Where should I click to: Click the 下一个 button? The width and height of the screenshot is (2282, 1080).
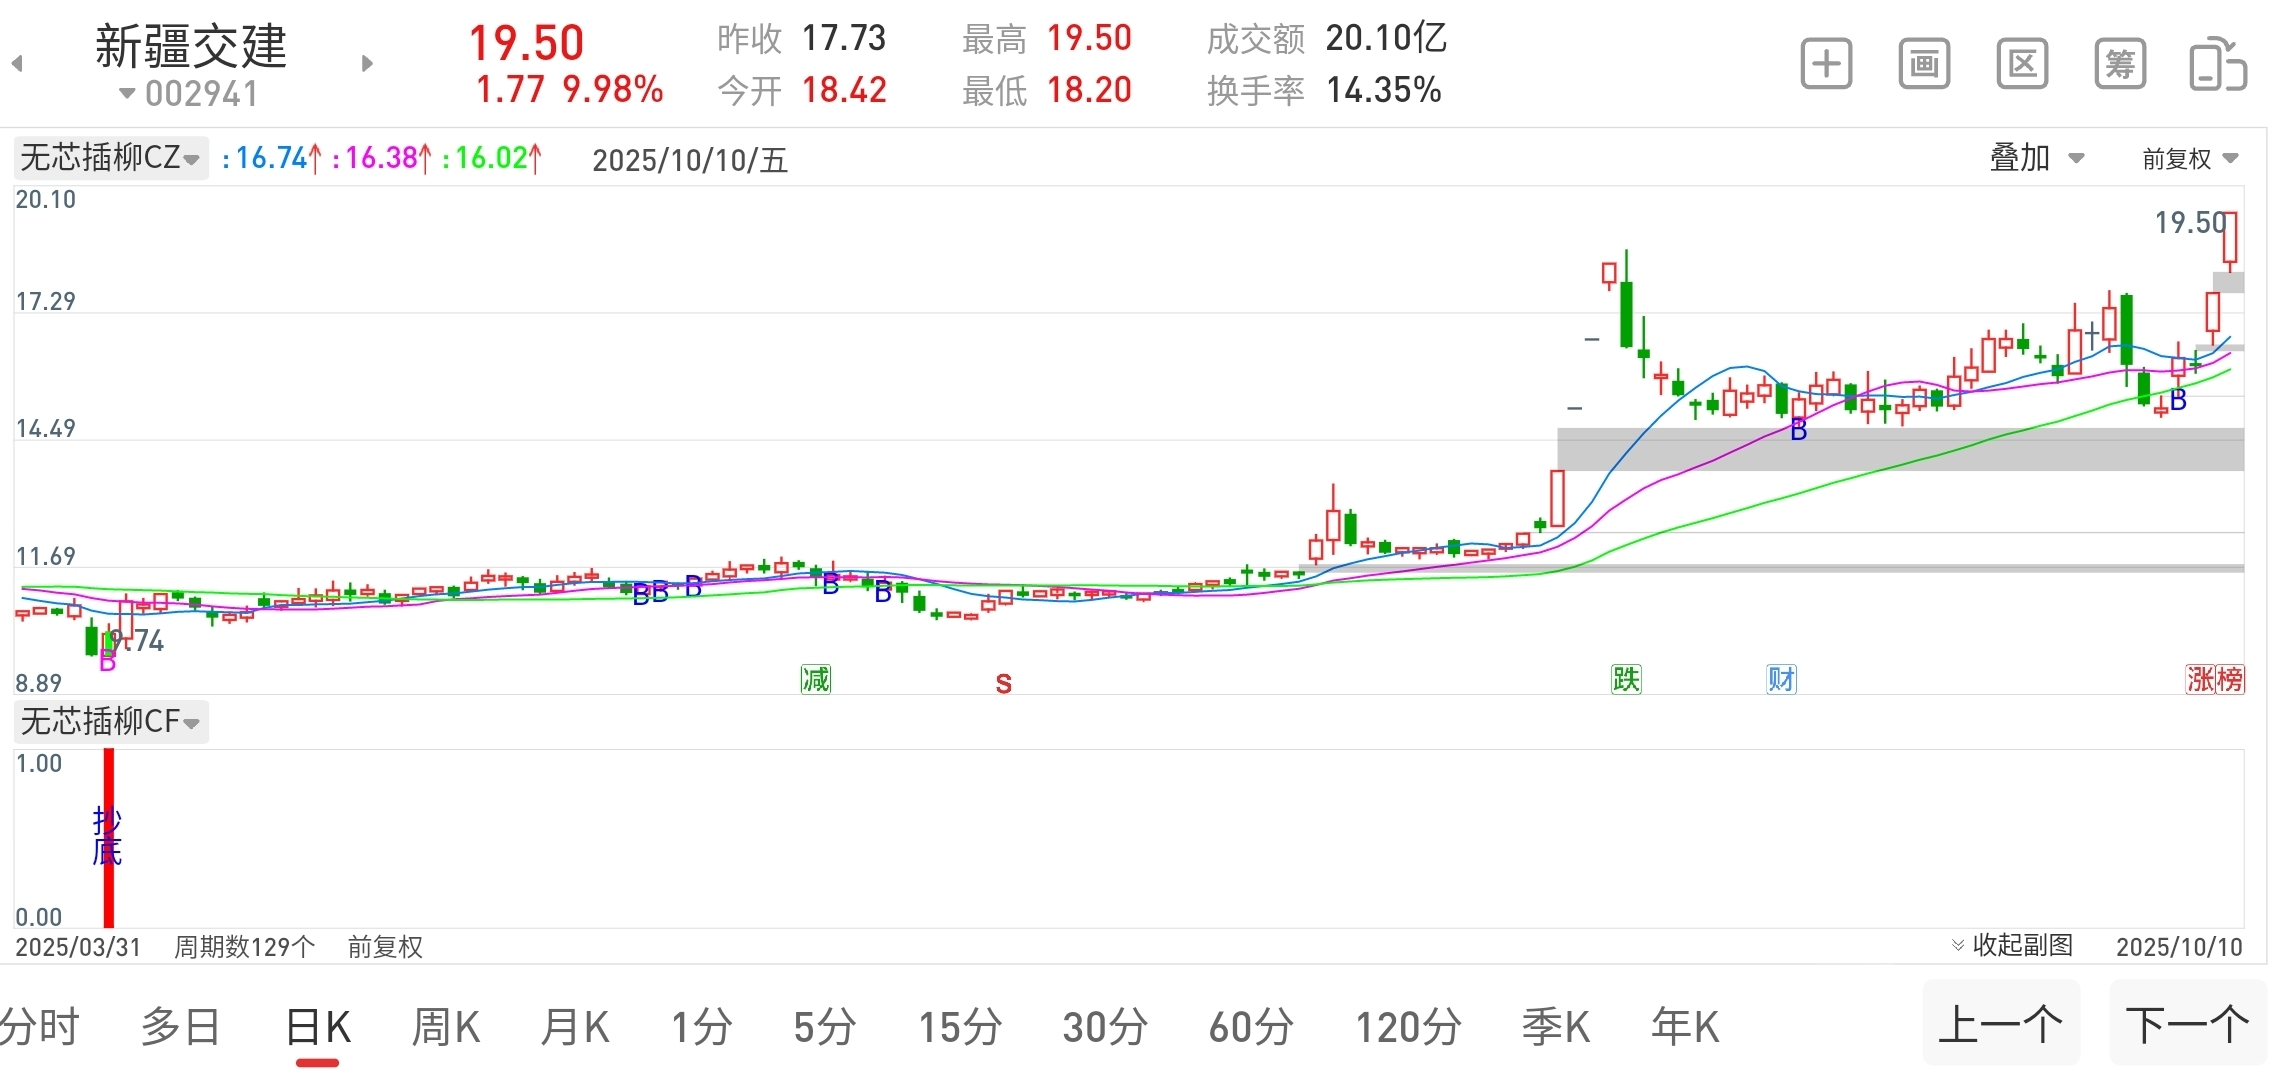pos(2187,1024)
